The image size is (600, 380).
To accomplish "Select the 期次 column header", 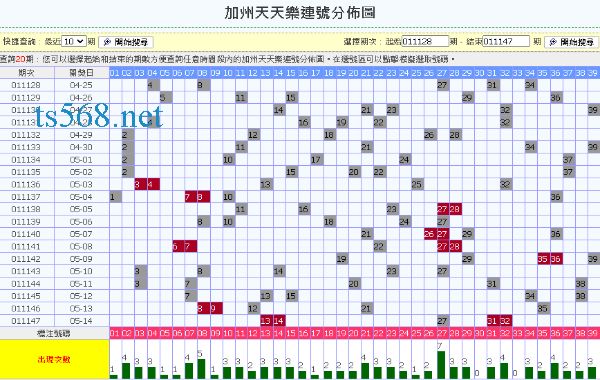I will 27,73.
